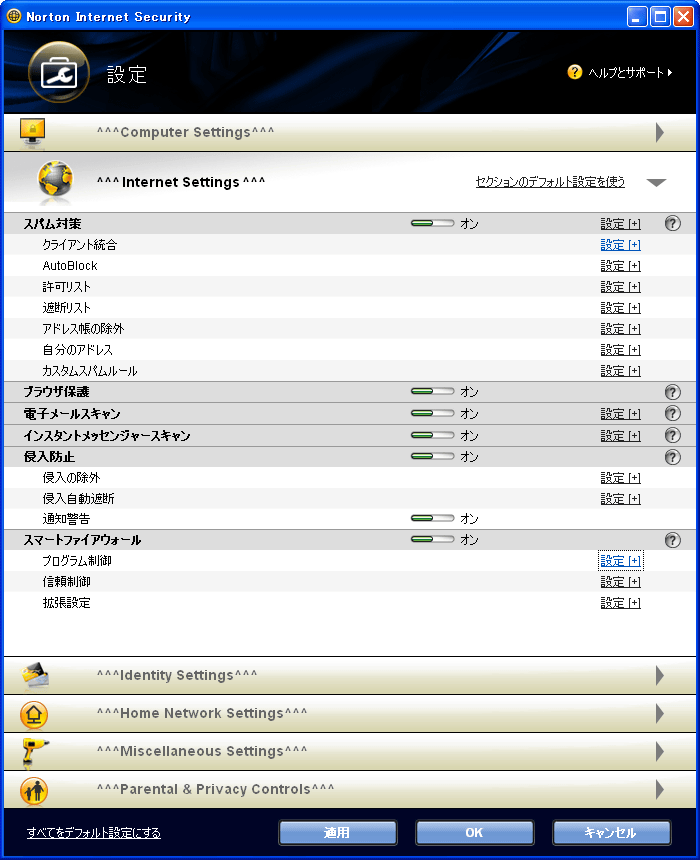Expand Parental & Privacy Controls arrow
Image resolution: width=700 pixels, height=860 pixels.
point(660,789)
